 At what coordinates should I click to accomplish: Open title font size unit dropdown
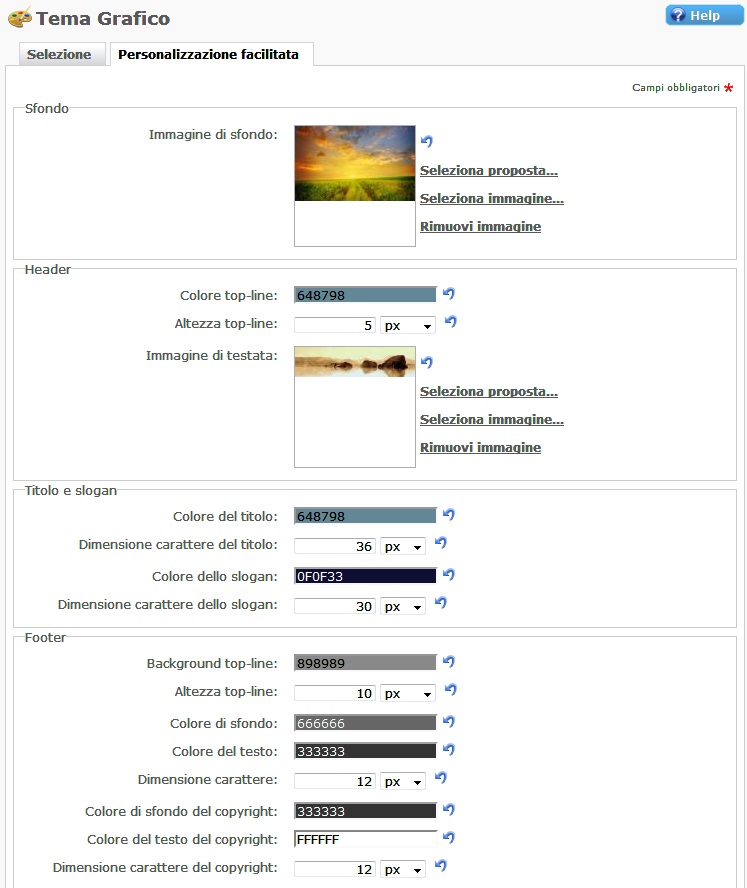(403, 547)
